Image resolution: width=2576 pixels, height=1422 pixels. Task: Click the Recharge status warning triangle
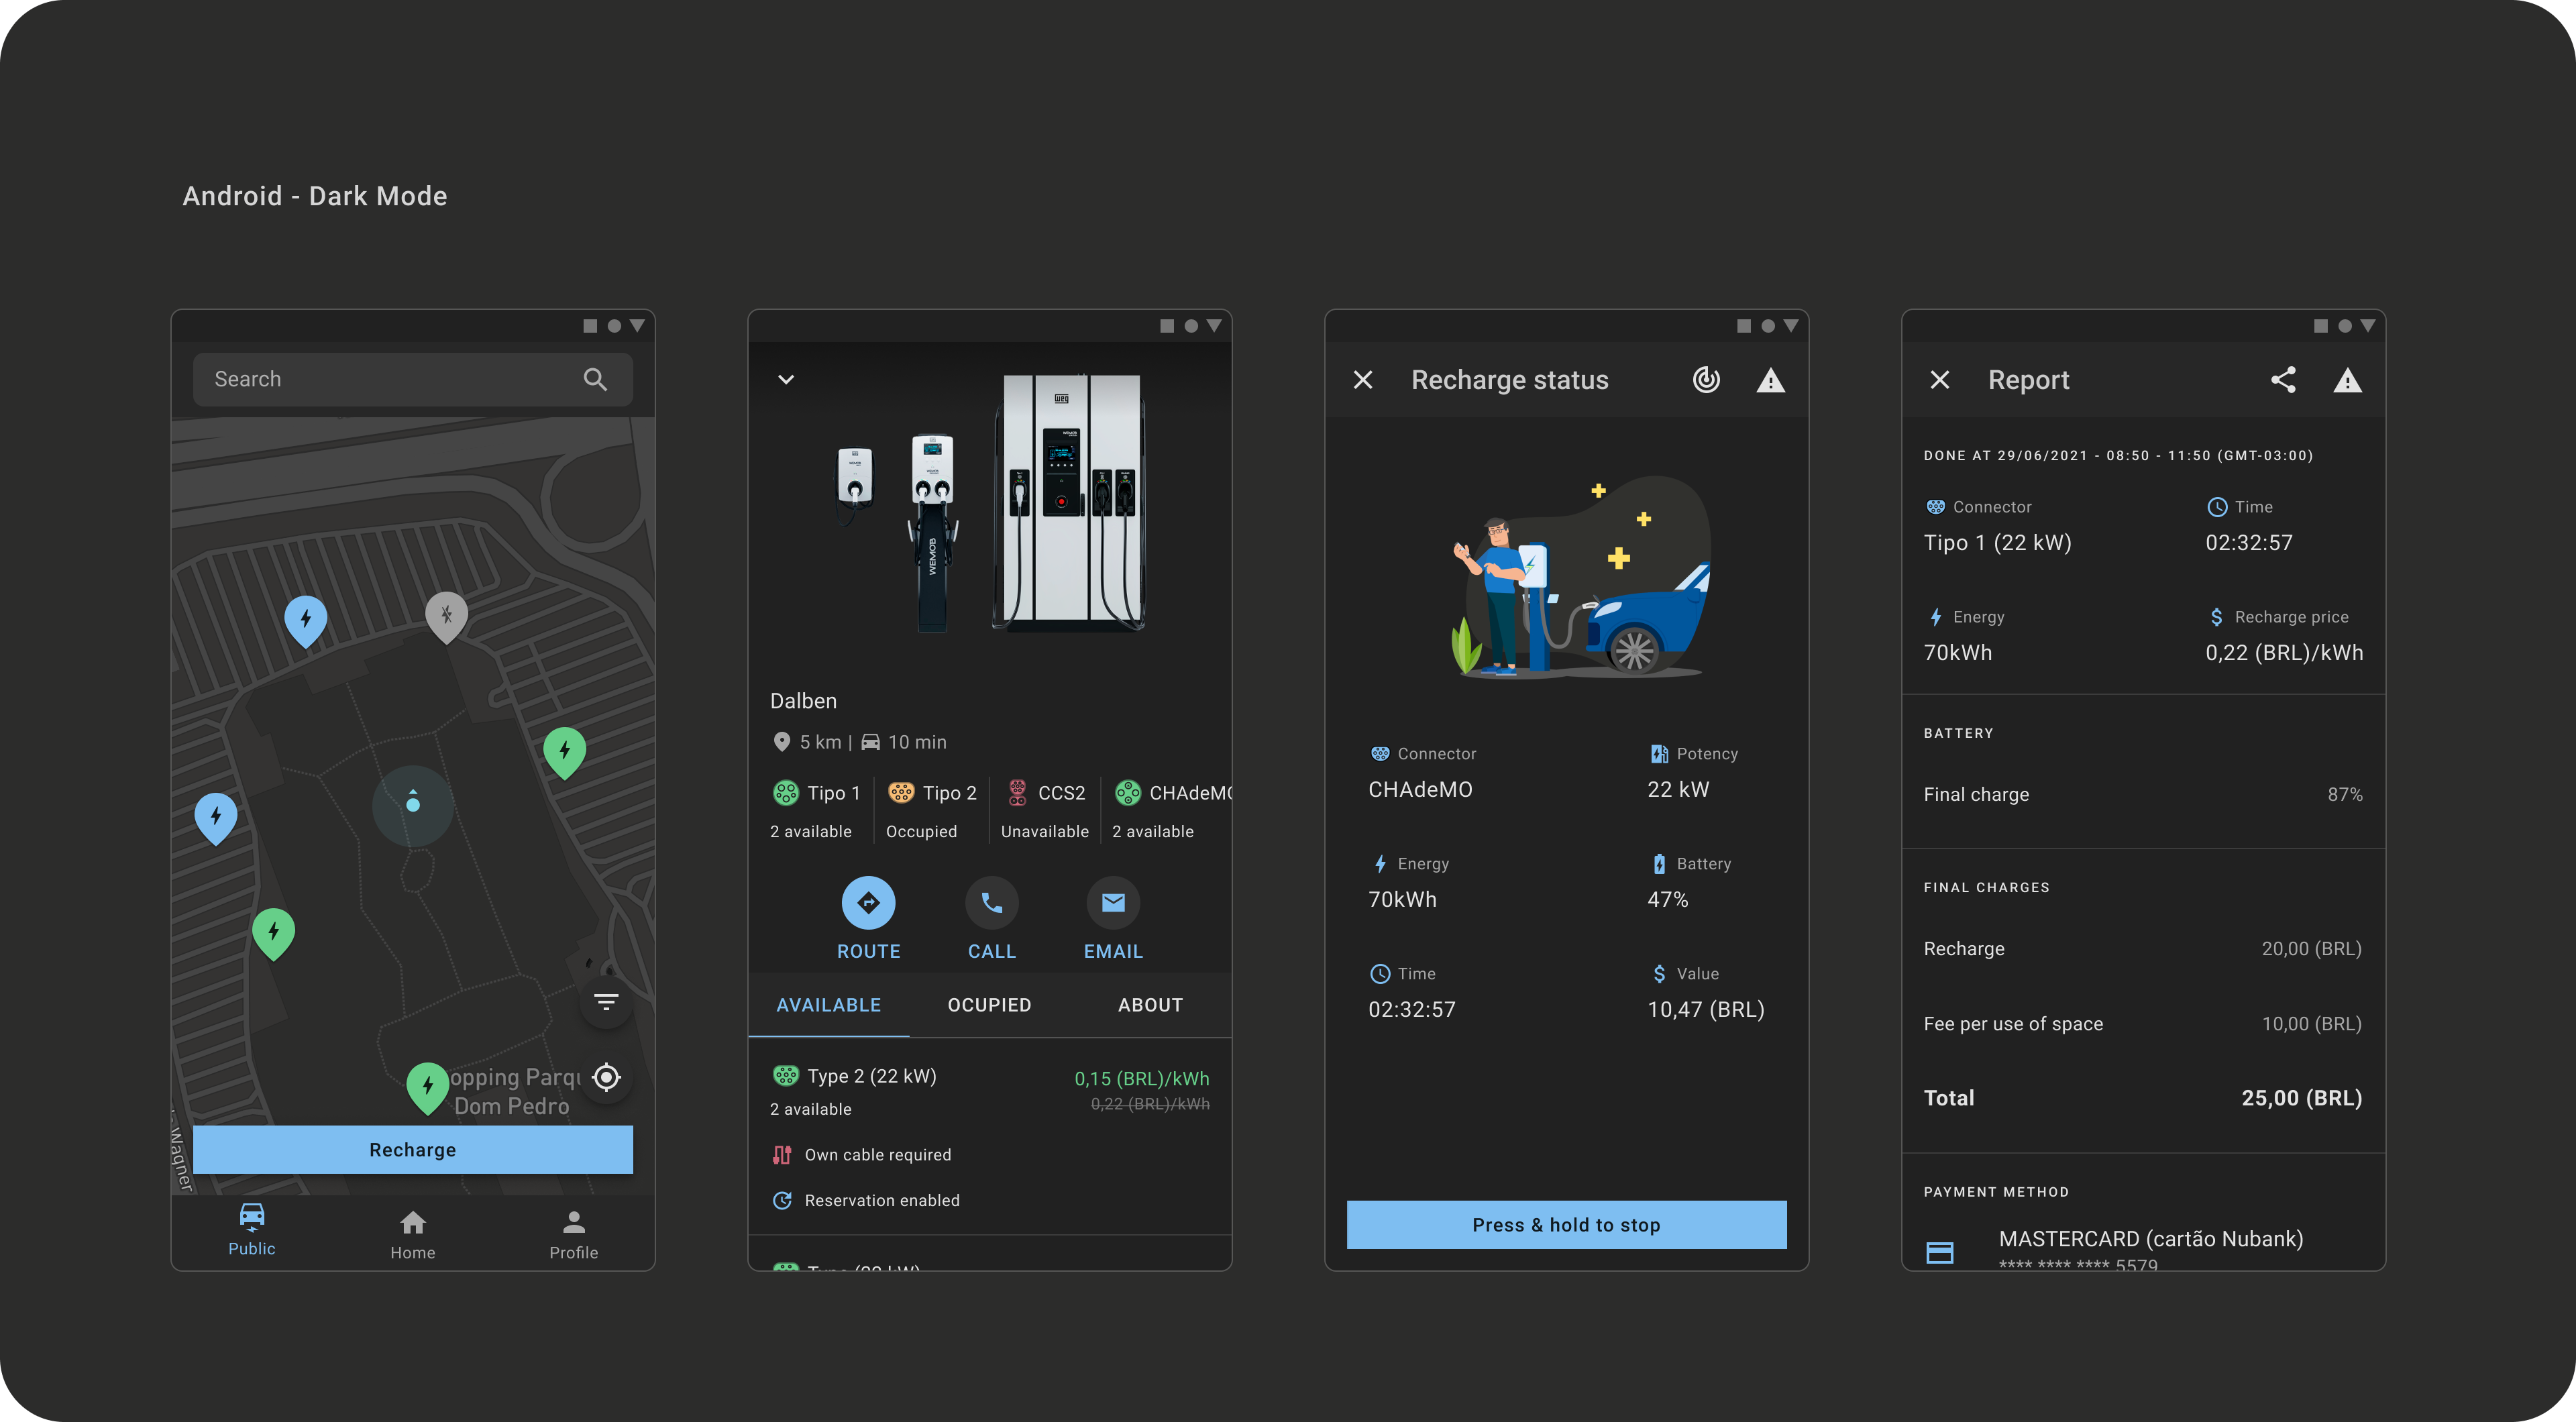[x=1770, y=380]
